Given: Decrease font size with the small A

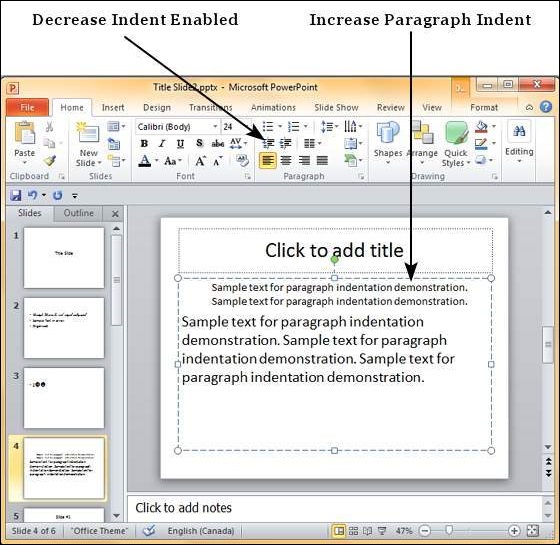Looking at the screenshot, I should 218,162.
